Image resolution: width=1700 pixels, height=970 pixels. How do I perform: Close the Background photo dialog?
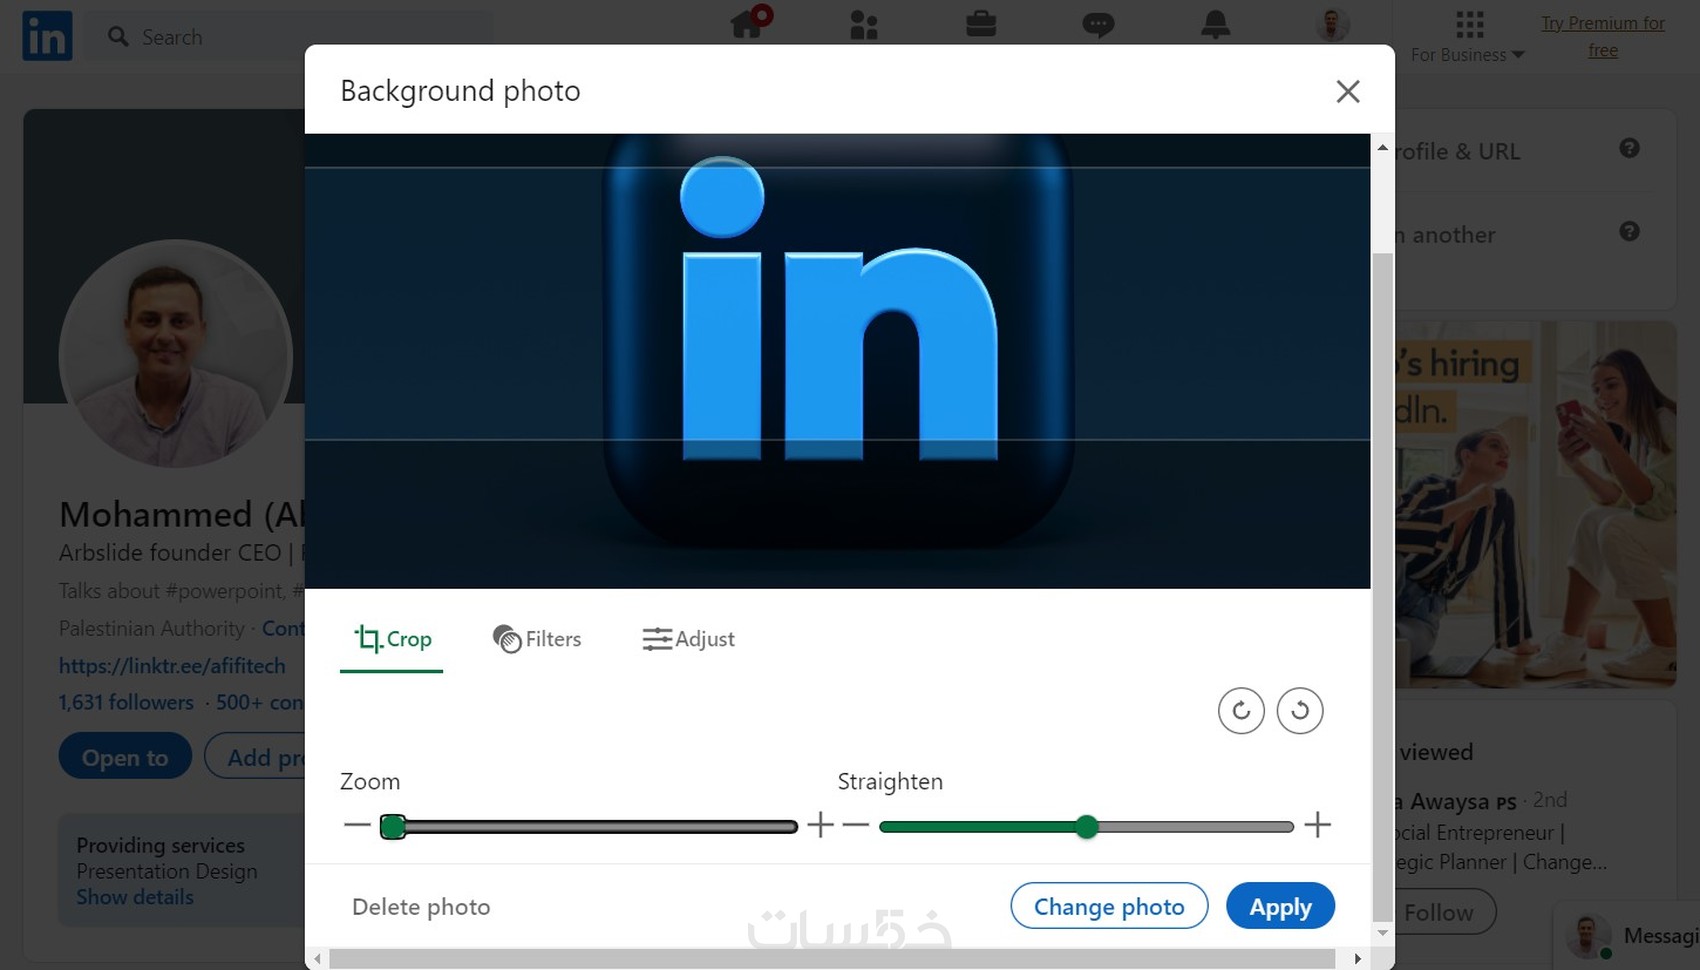point(1348,92)
